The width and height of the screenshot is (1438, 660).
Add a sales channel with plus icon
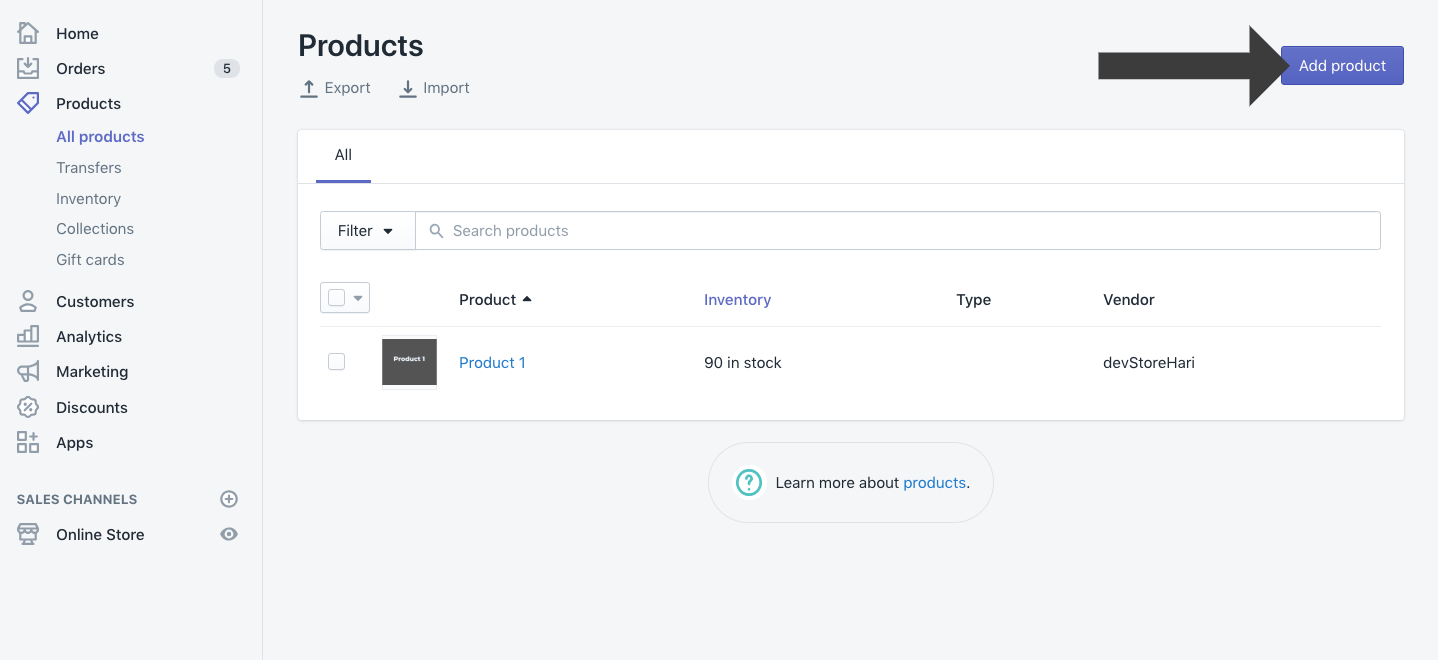pos(229,499)
